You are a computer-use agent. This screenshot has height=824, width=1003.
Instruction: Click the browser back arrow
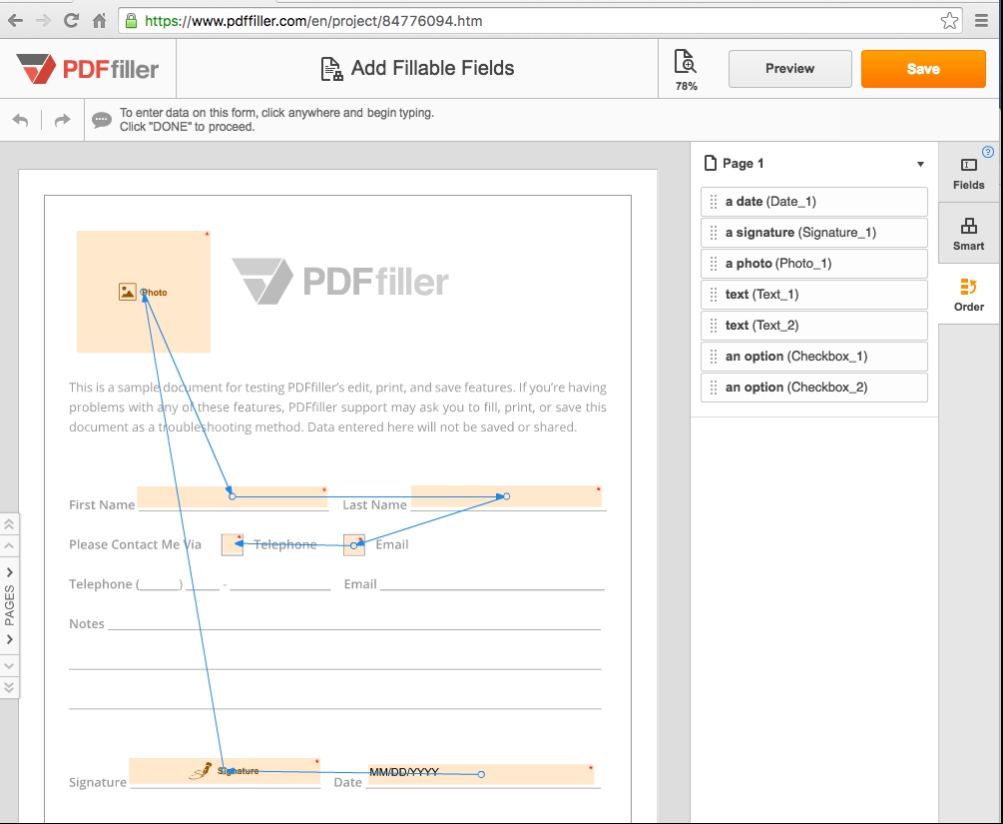coord(15,21)
